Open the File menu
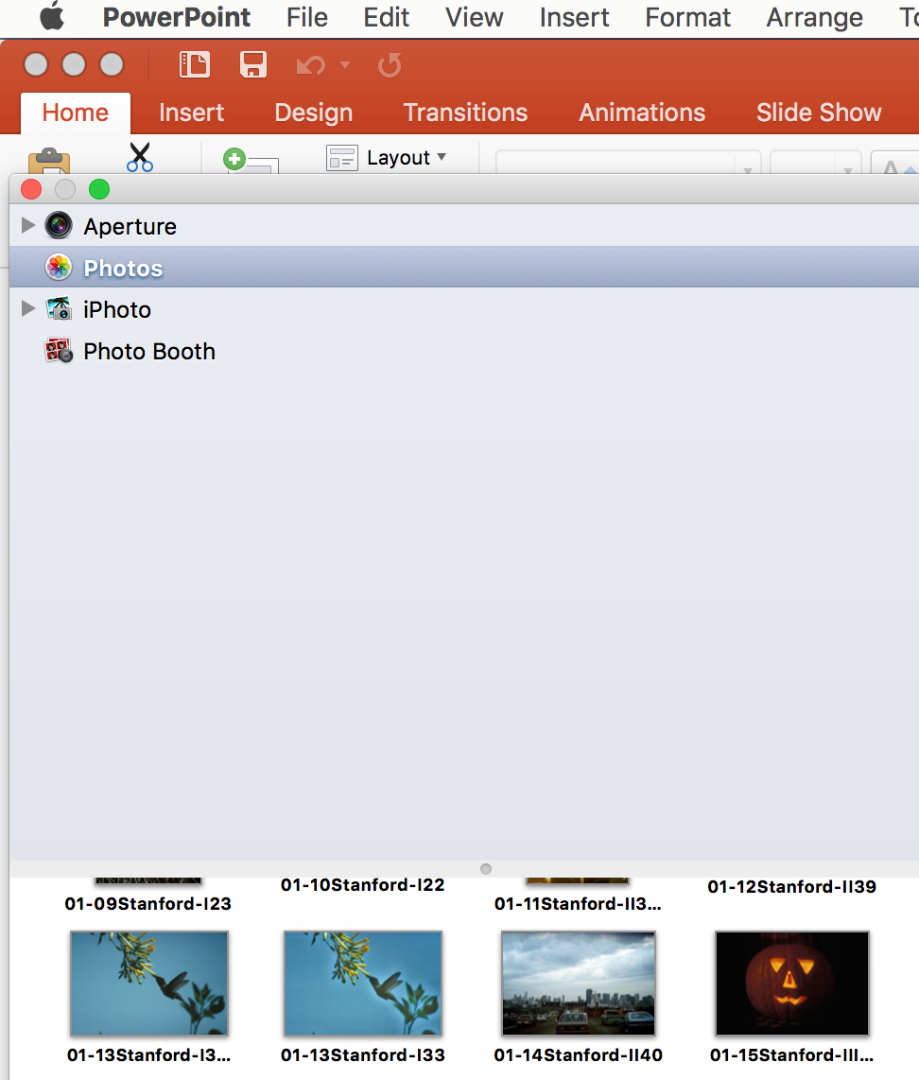This screenshot has height=1080, width=919. click(307, 17)
